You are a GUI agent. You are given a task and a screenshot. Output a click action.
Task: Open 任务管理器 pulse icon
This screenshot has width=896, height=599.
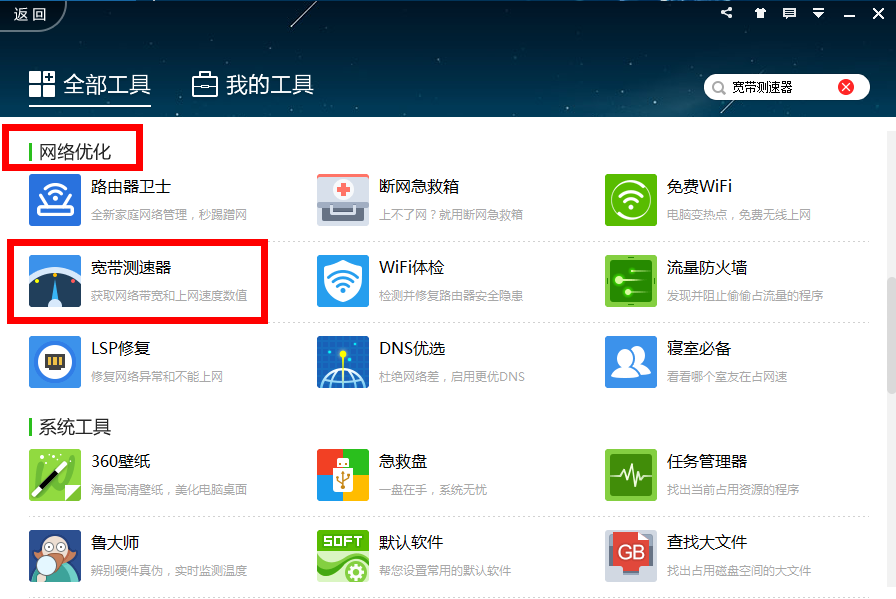point(631,475)
